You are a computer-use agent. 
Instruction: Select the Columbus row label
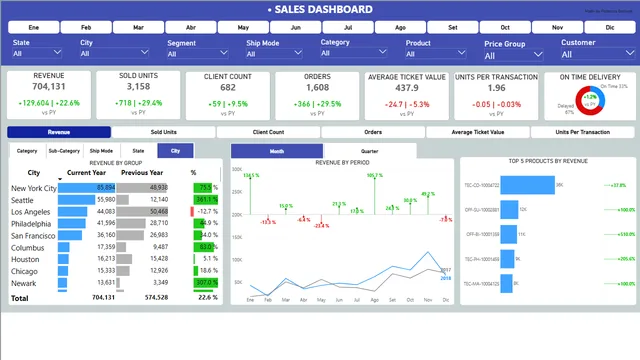pos(27,248)
